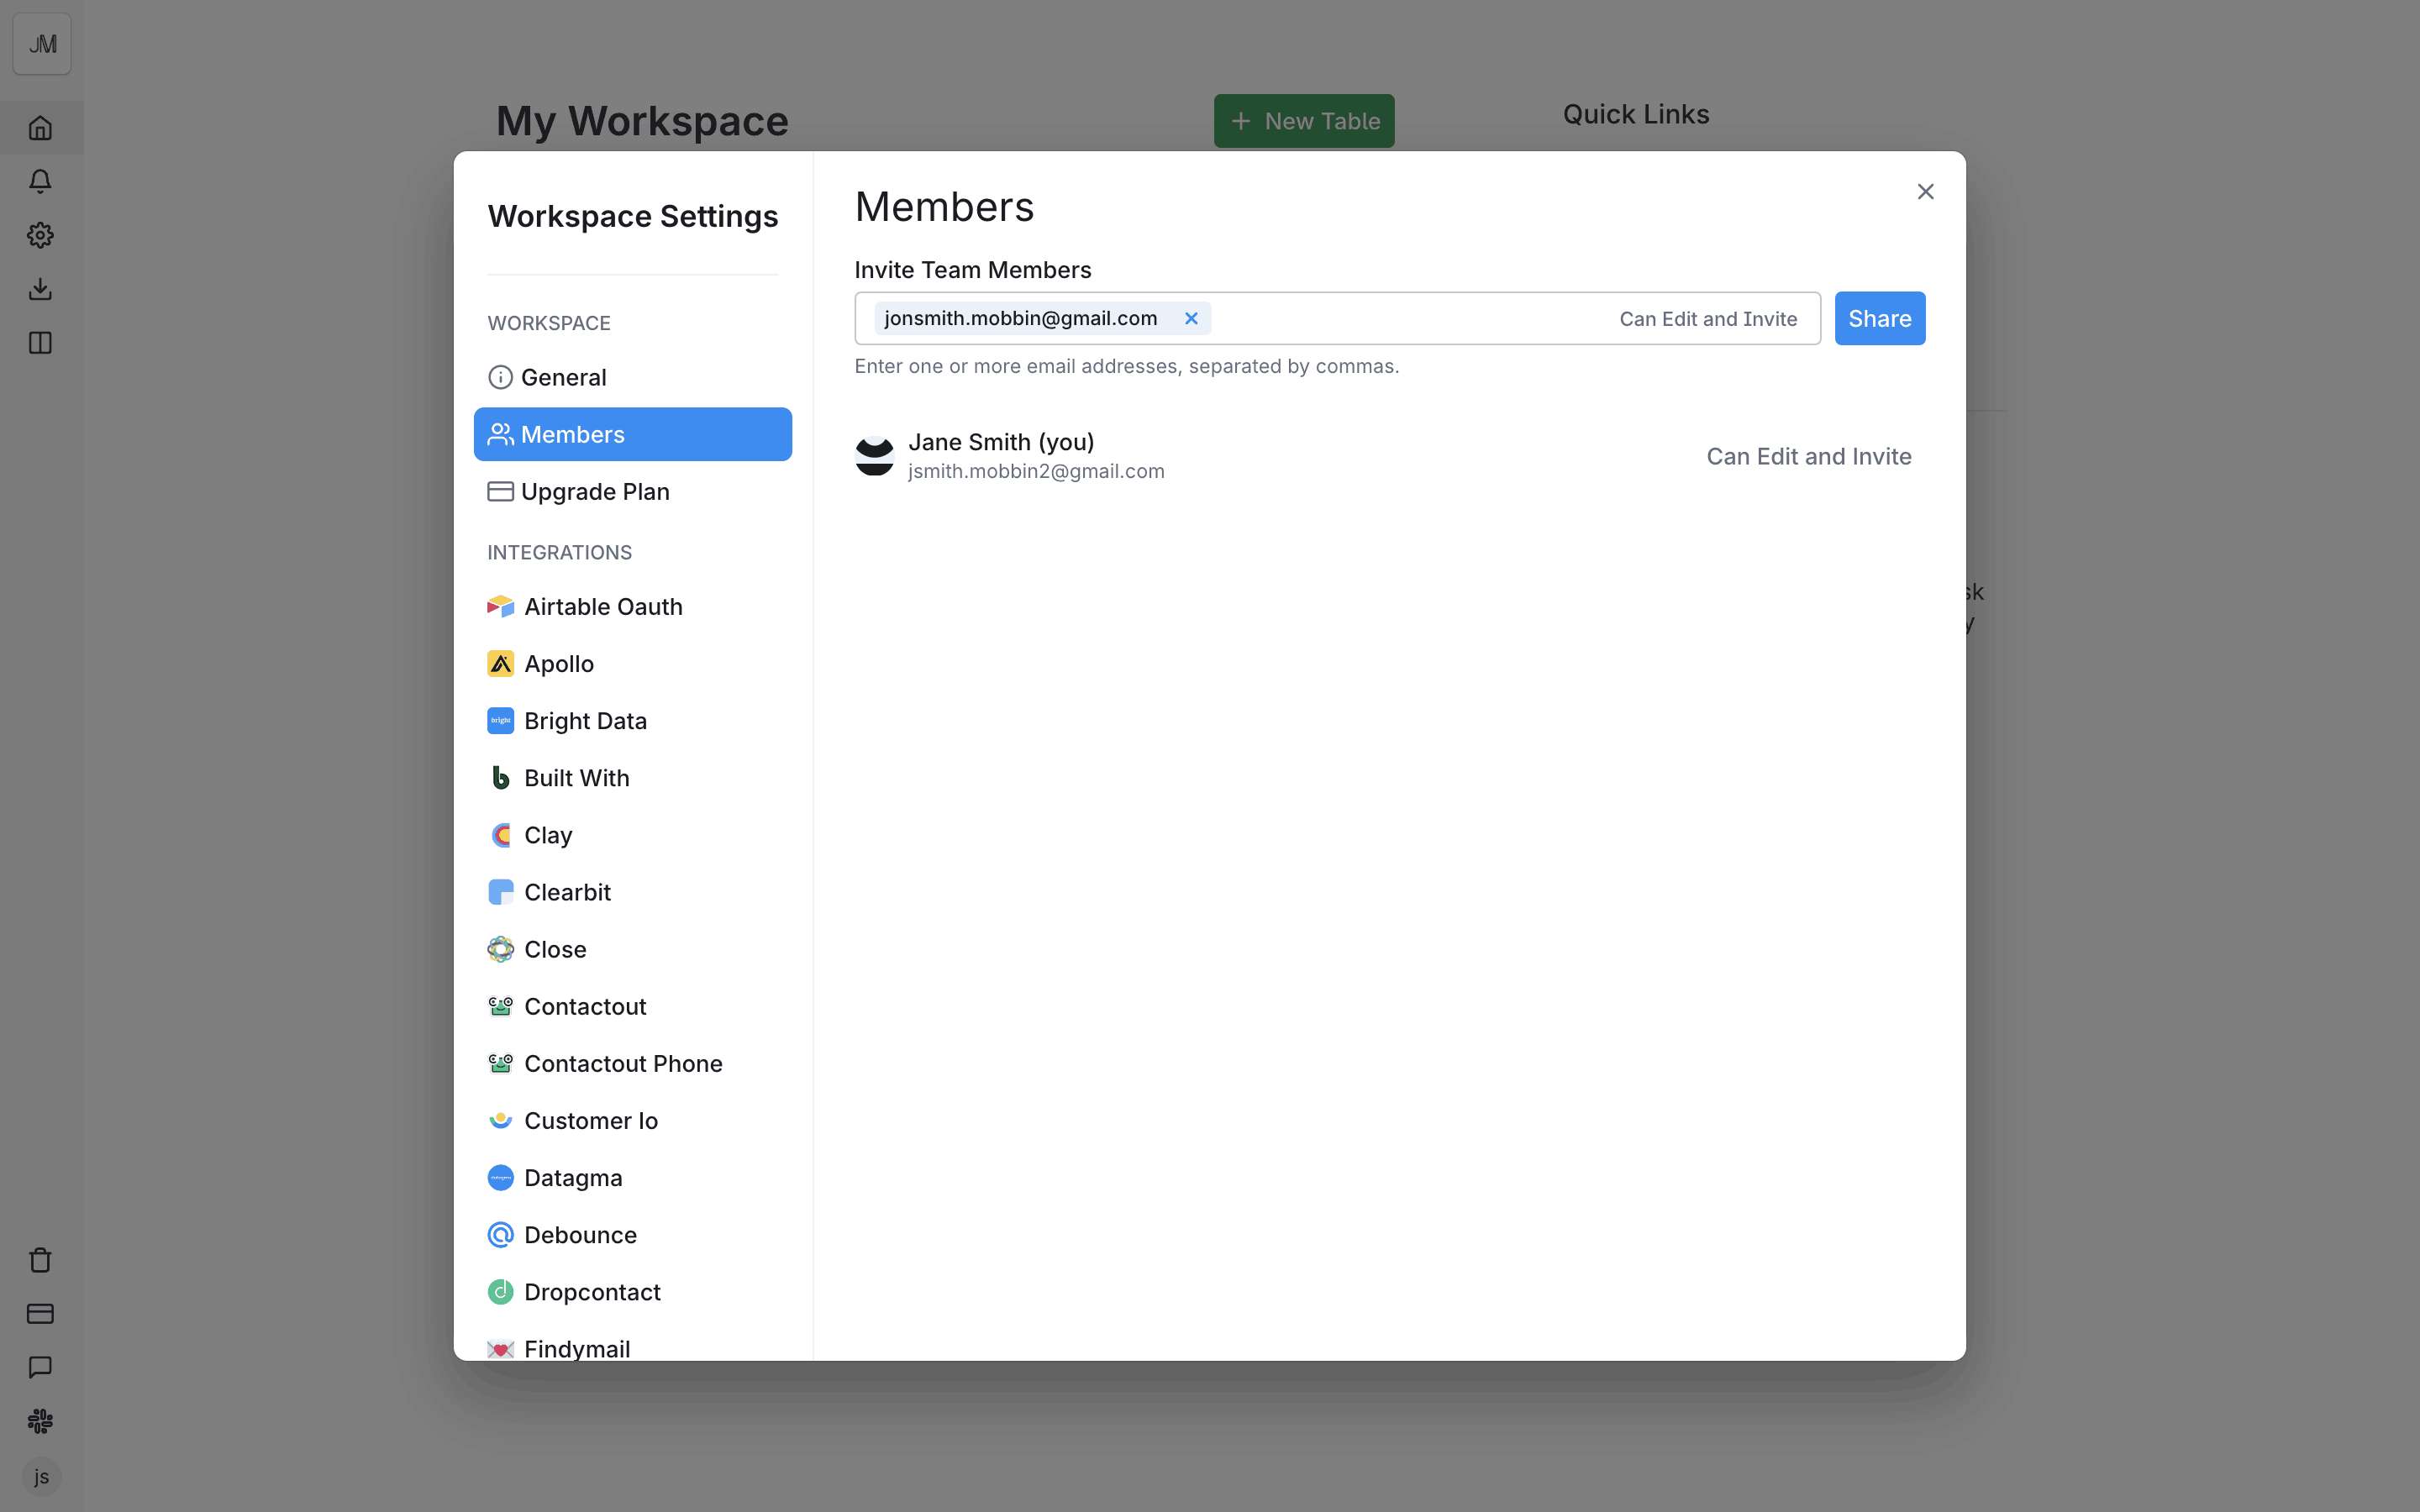Open the Home icon in left sidebar
Image resolution: width=2420 pixels, height=1512 pixels.
tap(40, 128)
